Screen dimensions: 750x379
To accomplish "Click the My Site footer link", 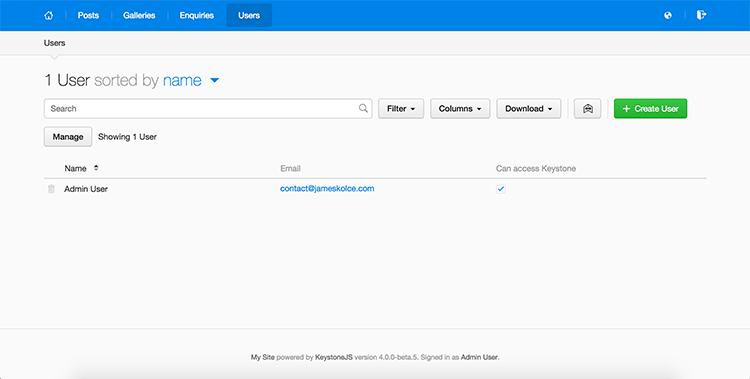I will pos(263,357).
